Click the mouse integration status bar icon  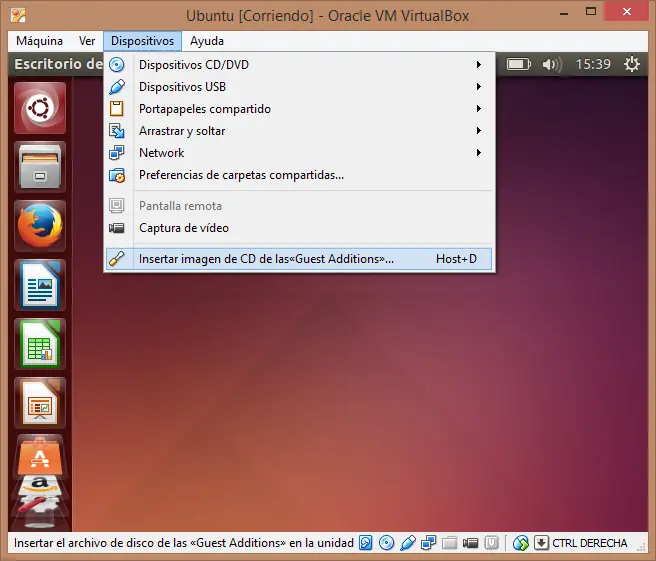[521, 543]
